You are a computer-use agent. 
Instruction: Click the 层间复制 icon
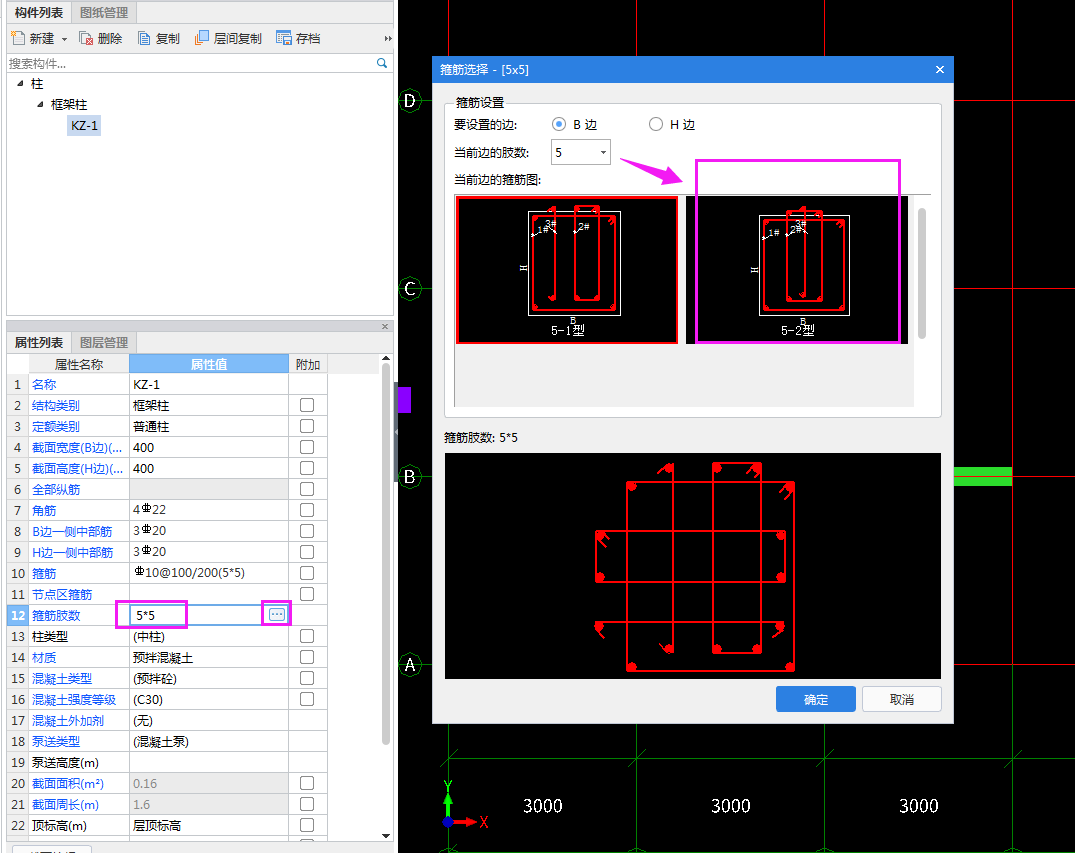tap(202, 38)
